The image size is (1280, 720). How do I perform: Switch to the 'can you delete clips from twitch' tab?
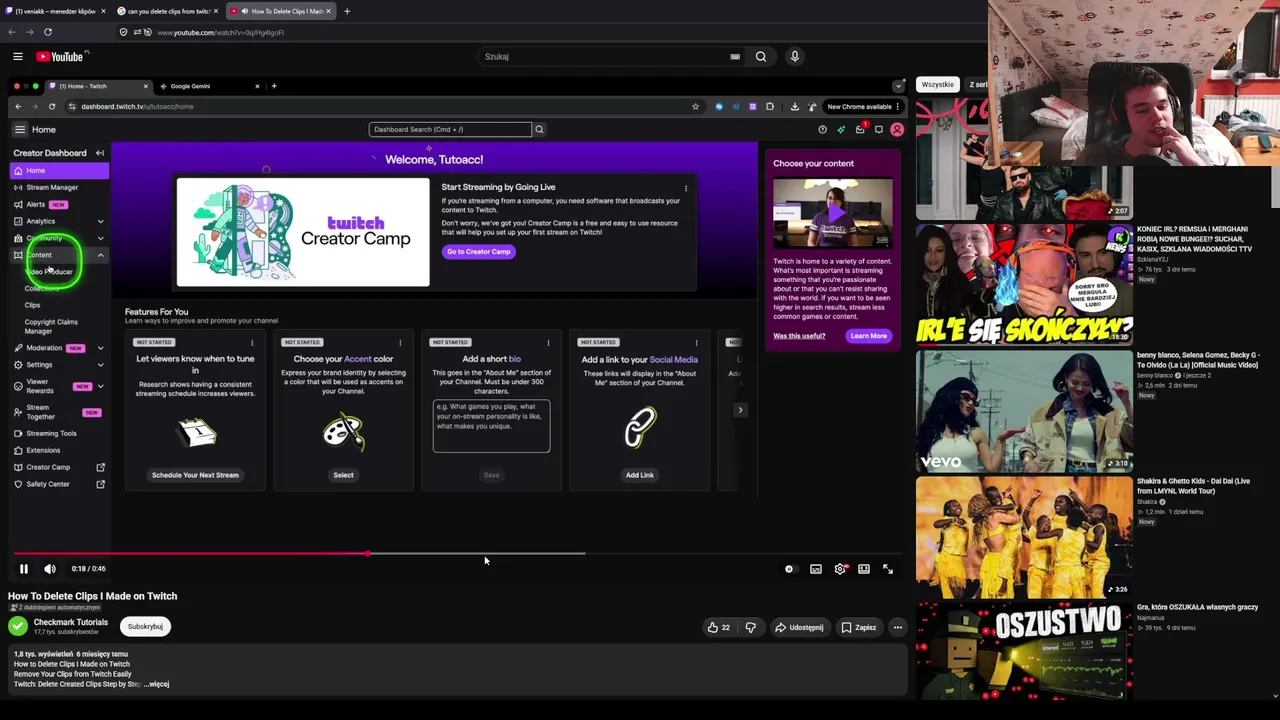[x=167, y=11]
